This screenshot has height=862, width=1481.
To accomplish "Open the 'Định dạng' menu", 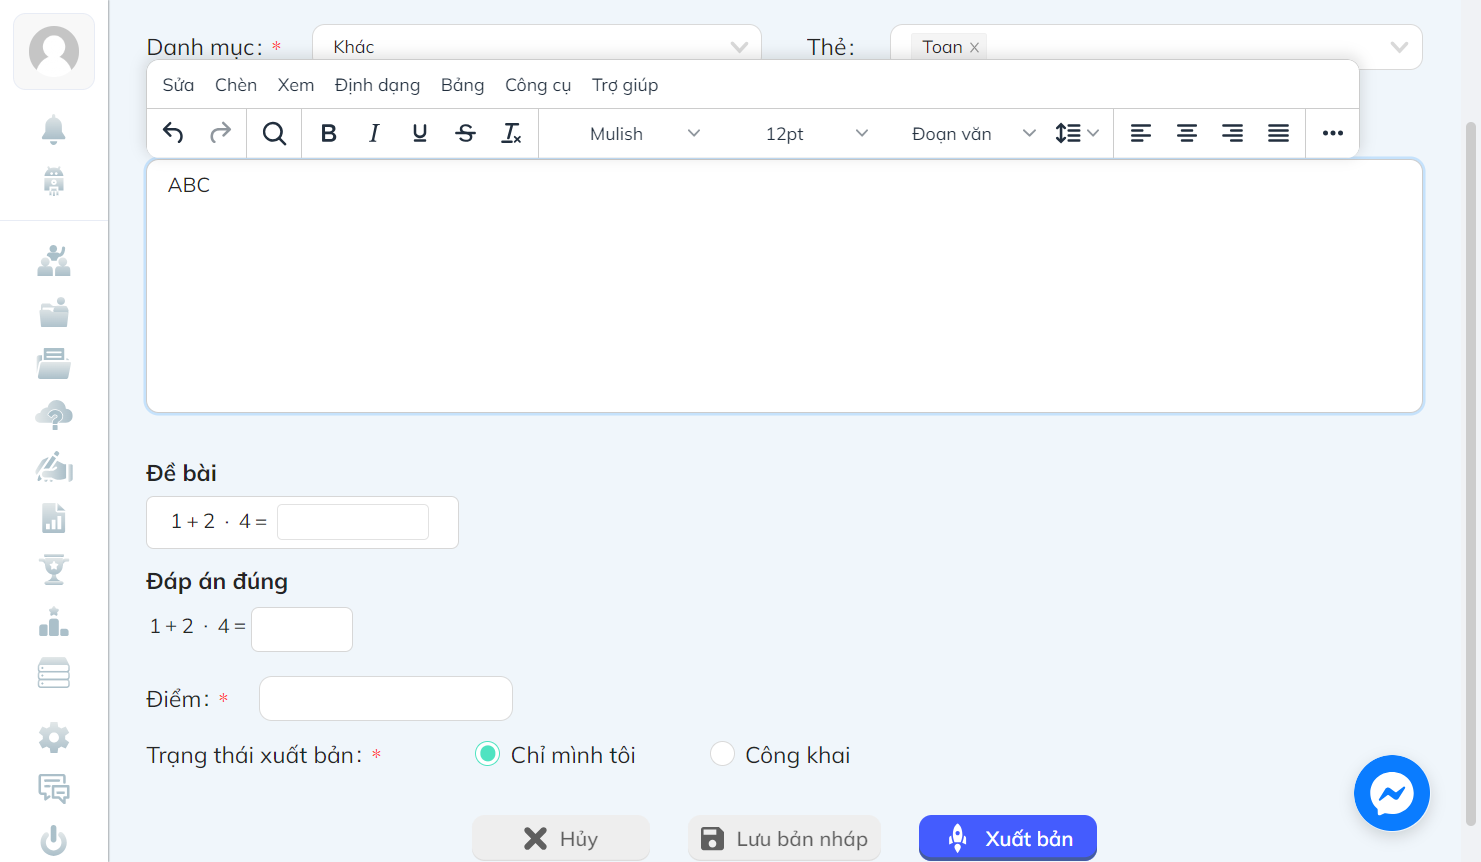I will pyautogui.click(x=377, y=85).
